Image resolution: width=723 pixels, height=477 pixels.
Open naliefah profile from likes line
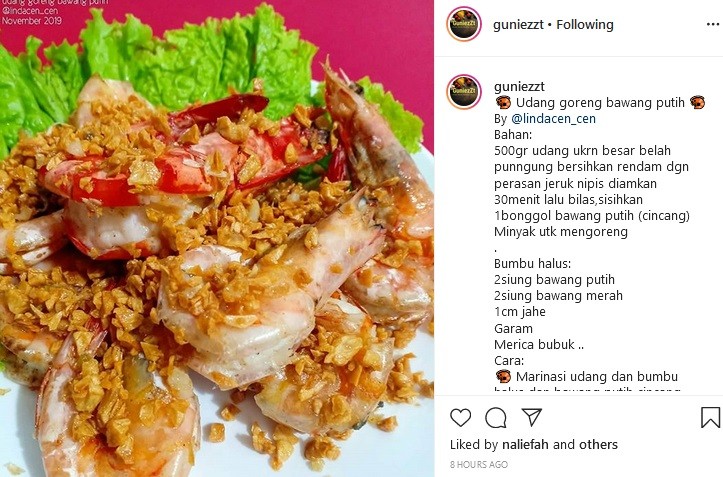525,444
